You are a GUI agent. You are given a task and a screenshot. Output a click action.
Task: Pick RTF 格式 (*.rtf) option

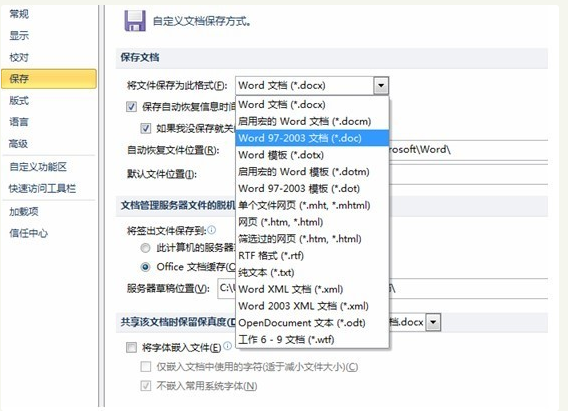click(x=312, y=256)
